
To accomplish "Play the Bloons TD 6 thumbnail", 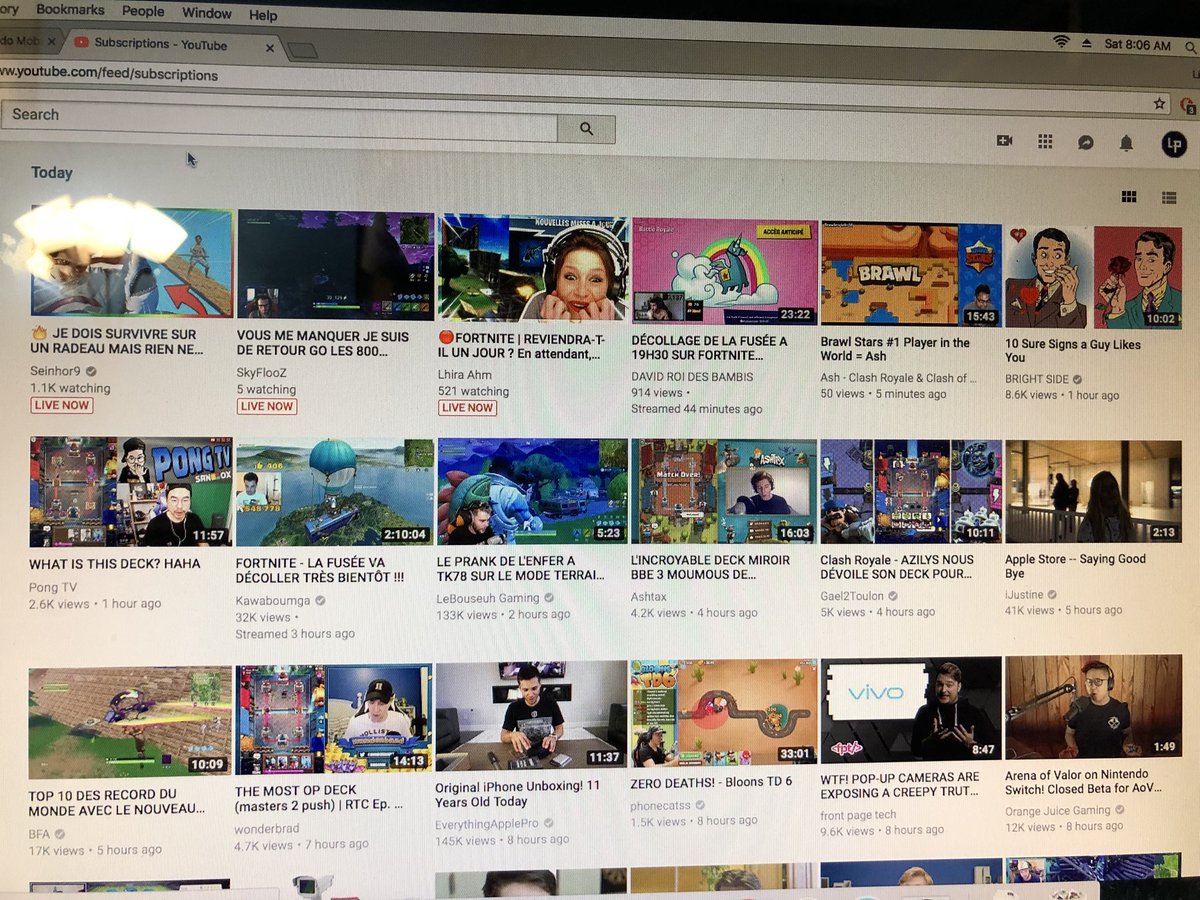I will 723,713.
